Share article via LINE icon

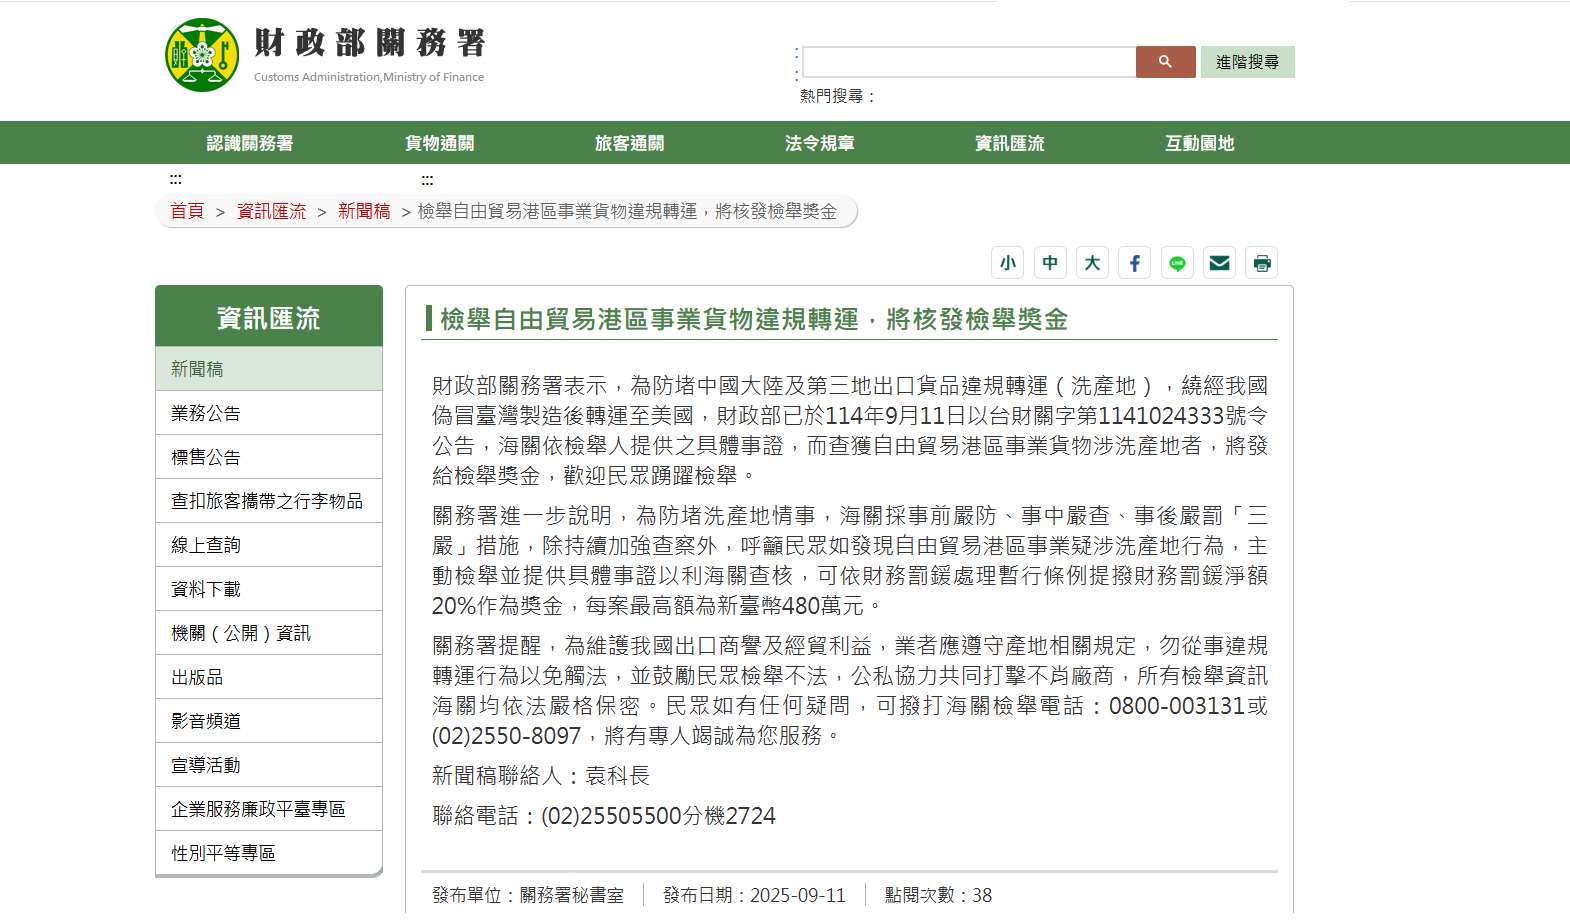pyautogui.click(x=1177, y=263)
